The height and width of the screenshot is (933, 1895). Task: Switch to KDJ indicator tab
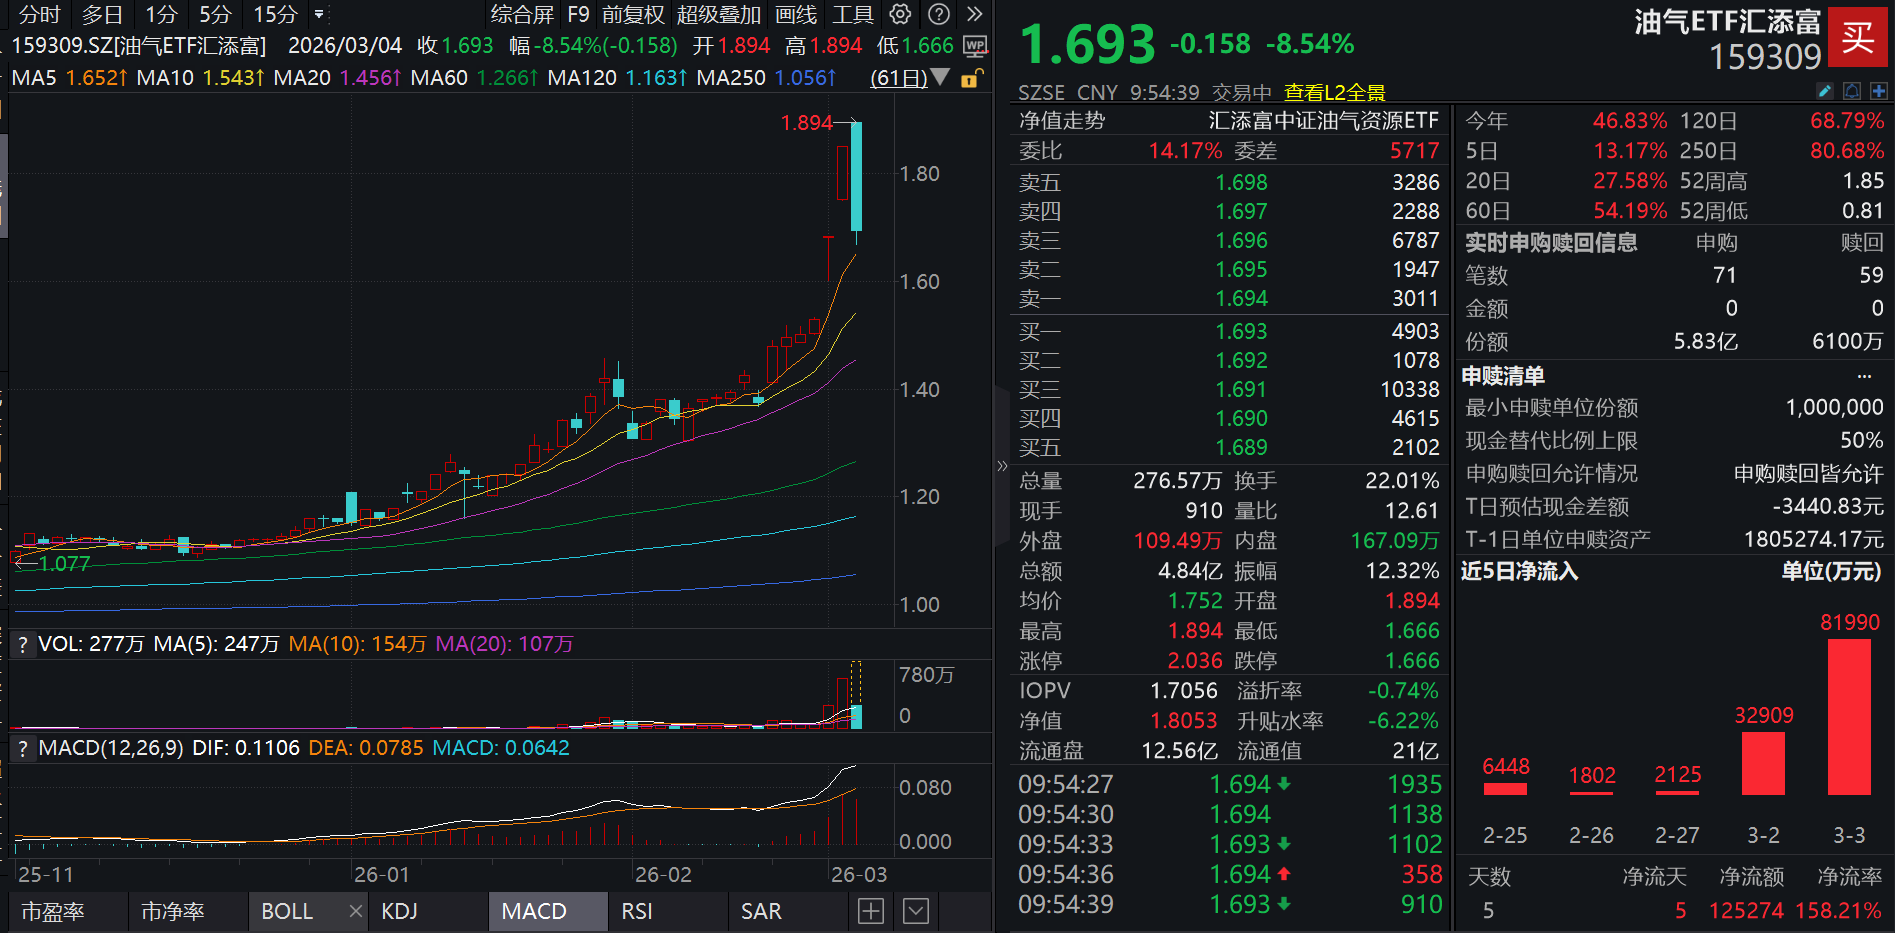(400, 911)
